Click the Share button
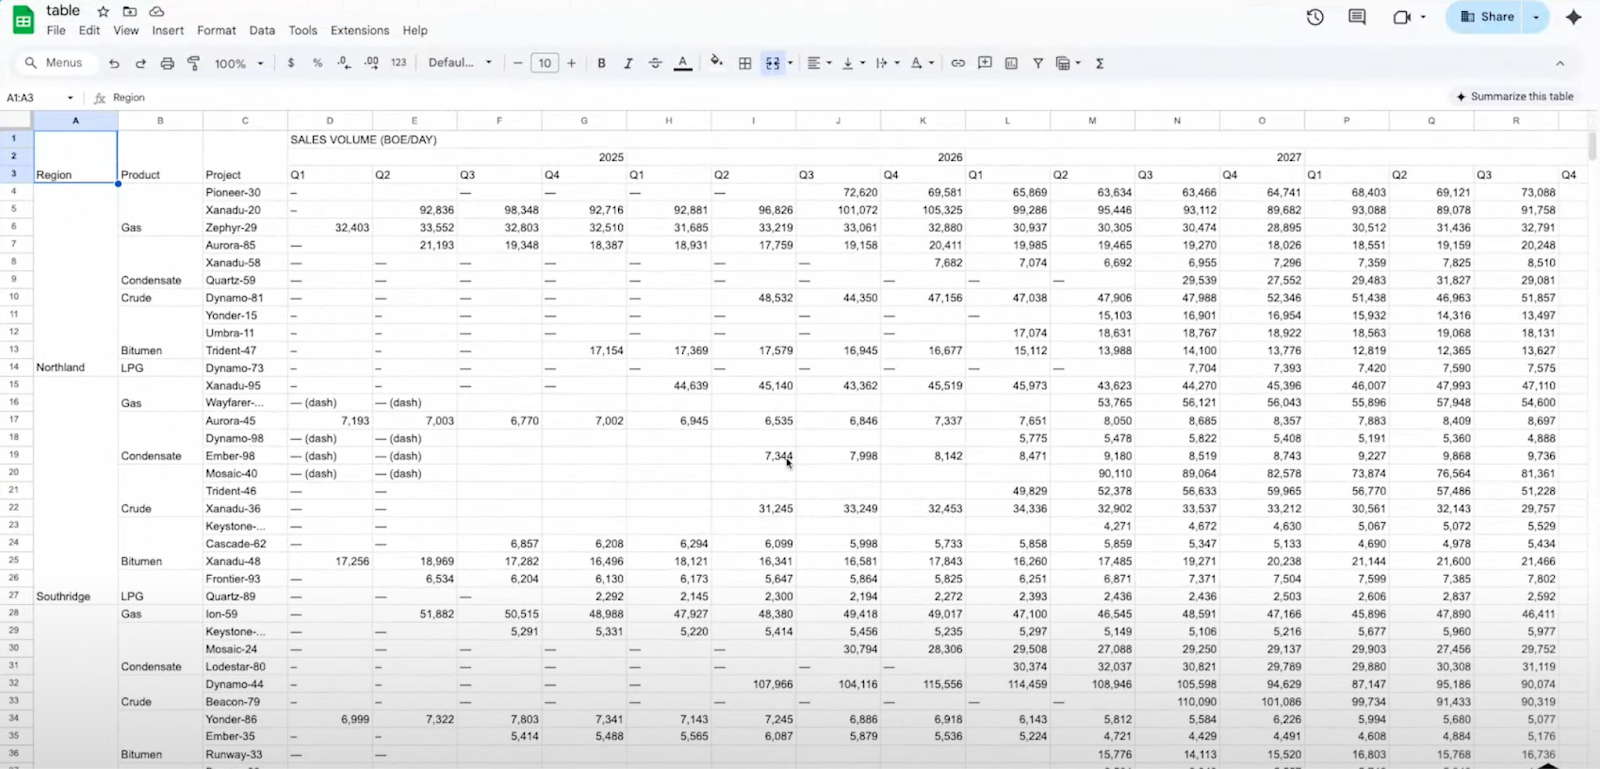 1486,17
